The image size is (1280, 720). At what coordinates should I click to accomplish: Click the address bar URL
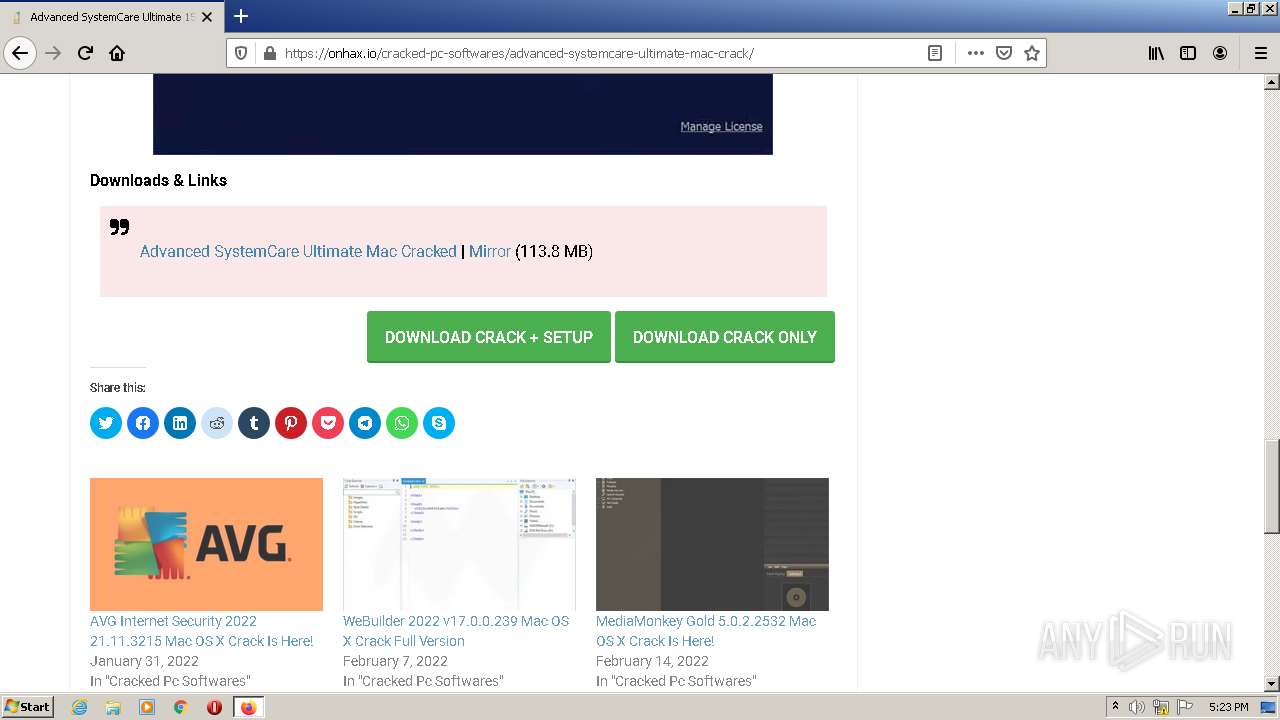[519, 53]
